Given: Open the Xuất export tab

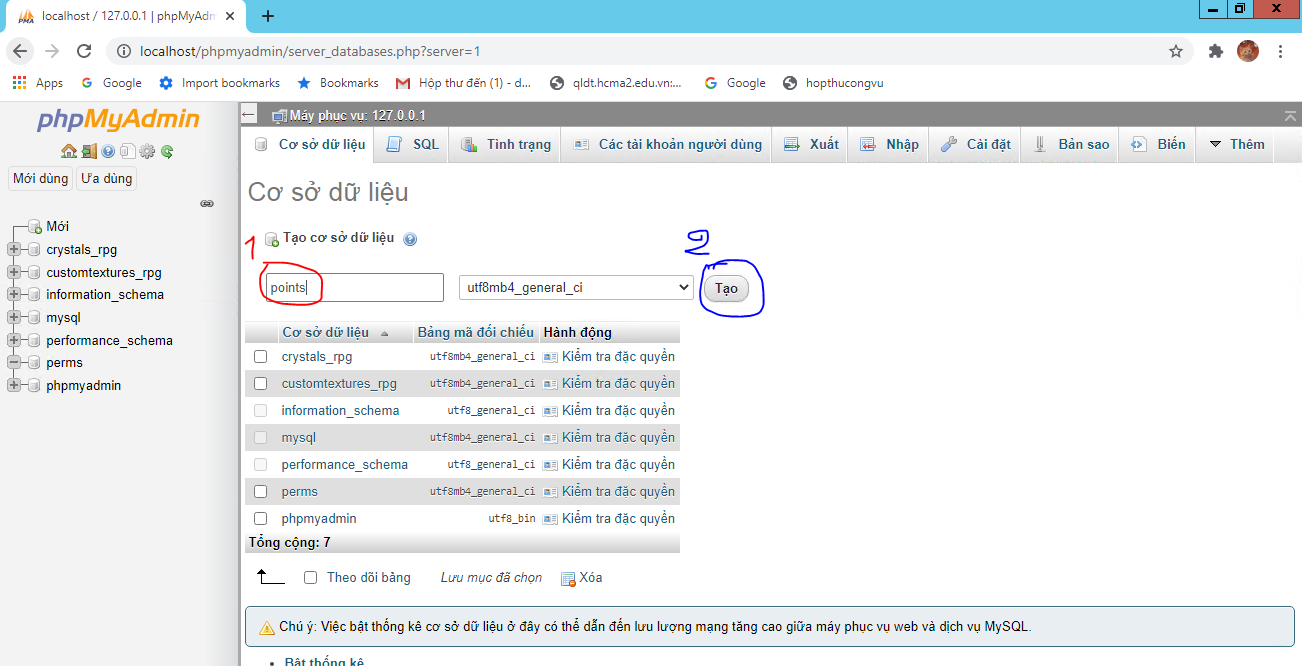Looking at the screenshot, I should (811, 144).
